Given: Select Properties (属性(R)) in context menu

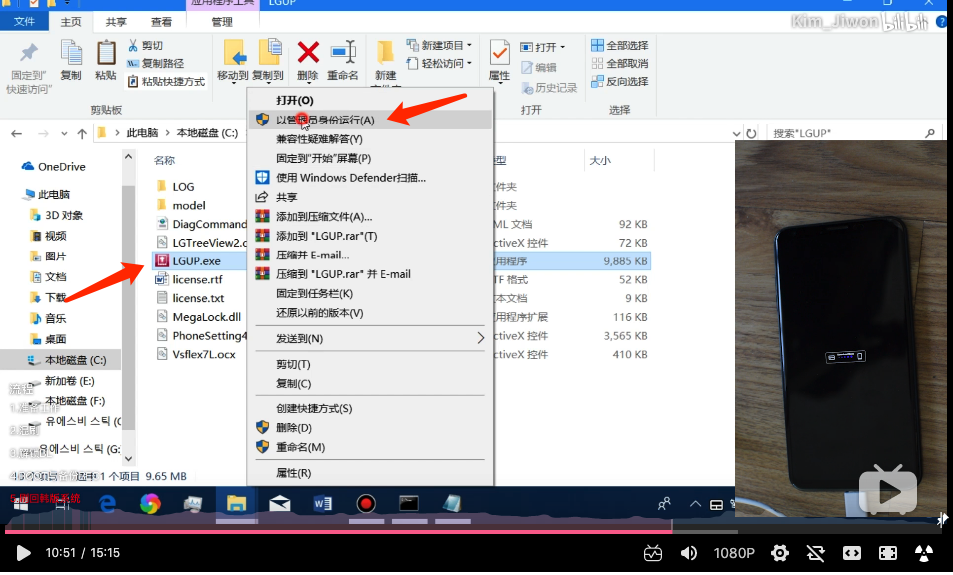Looking at the screenshot, I should [370, 473].
